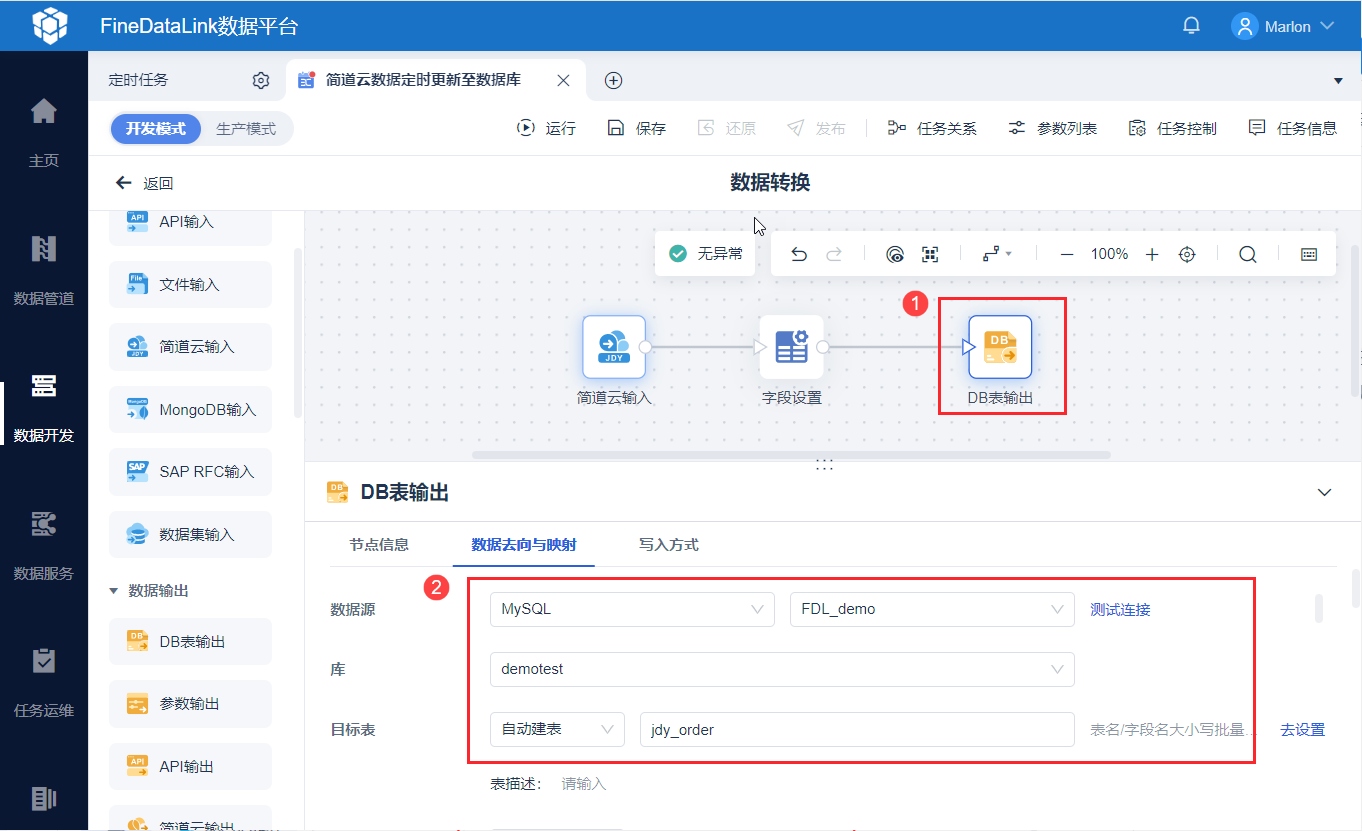Viewport: 1362px width, 831px height.
Task: Close the 简道云数据定时更新至数据库 tab
Action: (563, 80)
